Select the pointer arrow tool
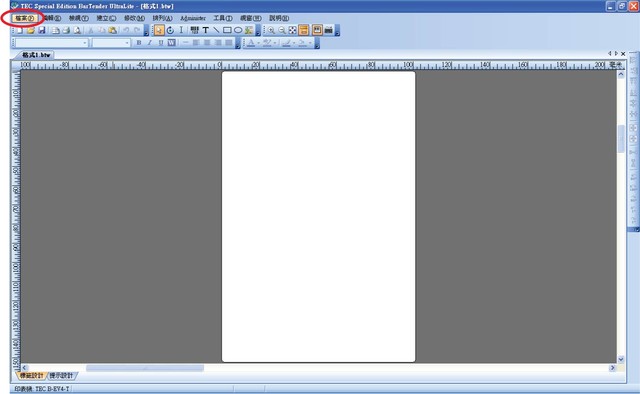Viewport: 640px width, 394px height. (x=159, y=30)
